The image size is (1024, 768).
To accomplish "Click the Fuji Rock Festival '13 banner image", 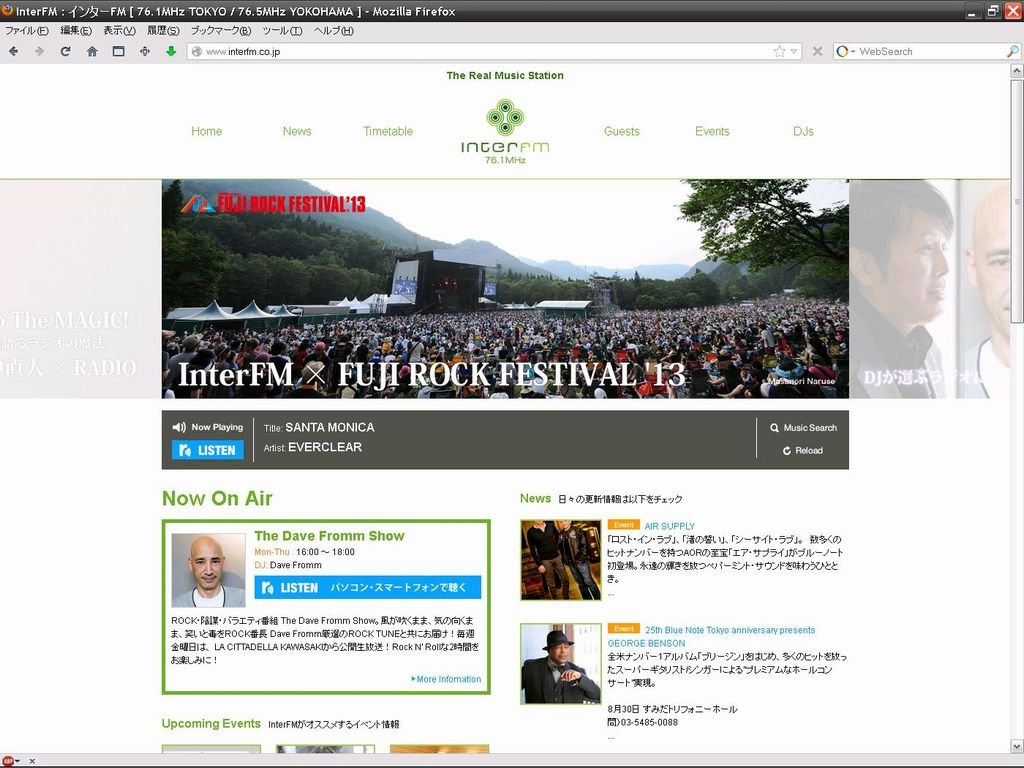I will pos(505,289).
